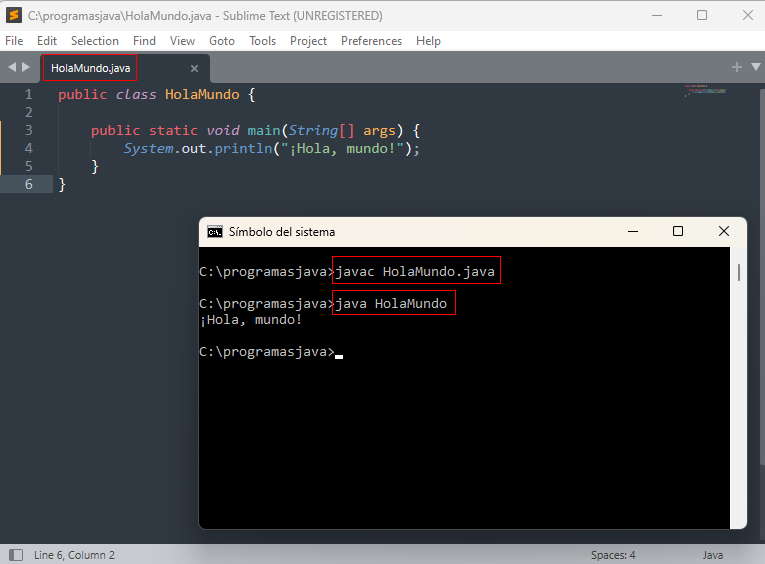This screenshot has width=765, height=564.
Task: Click the Command Prompt scrollbar thumb
Action: [739, 272]
